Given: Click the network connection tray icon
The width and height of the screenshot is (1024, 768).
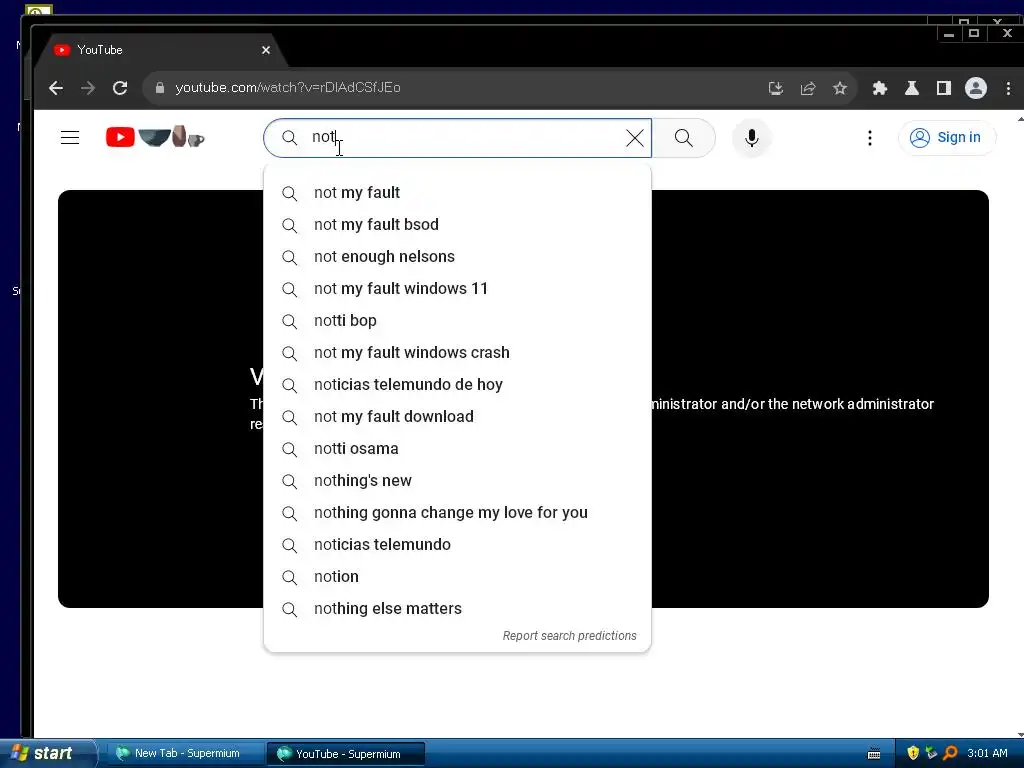Looking at the screenshot, I should tap(931, 753).
